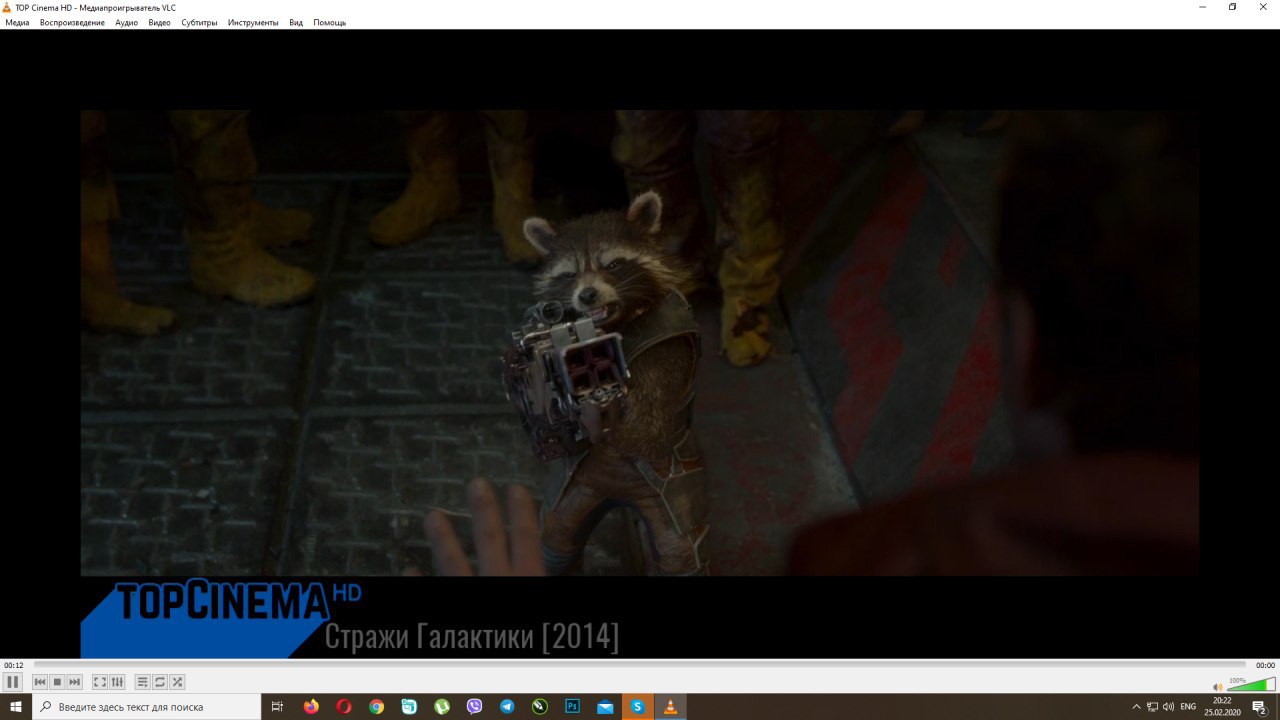This screenshot has height=720, width=1280.
Task: Click VLC taskbar button
Action: pos(670,707)
